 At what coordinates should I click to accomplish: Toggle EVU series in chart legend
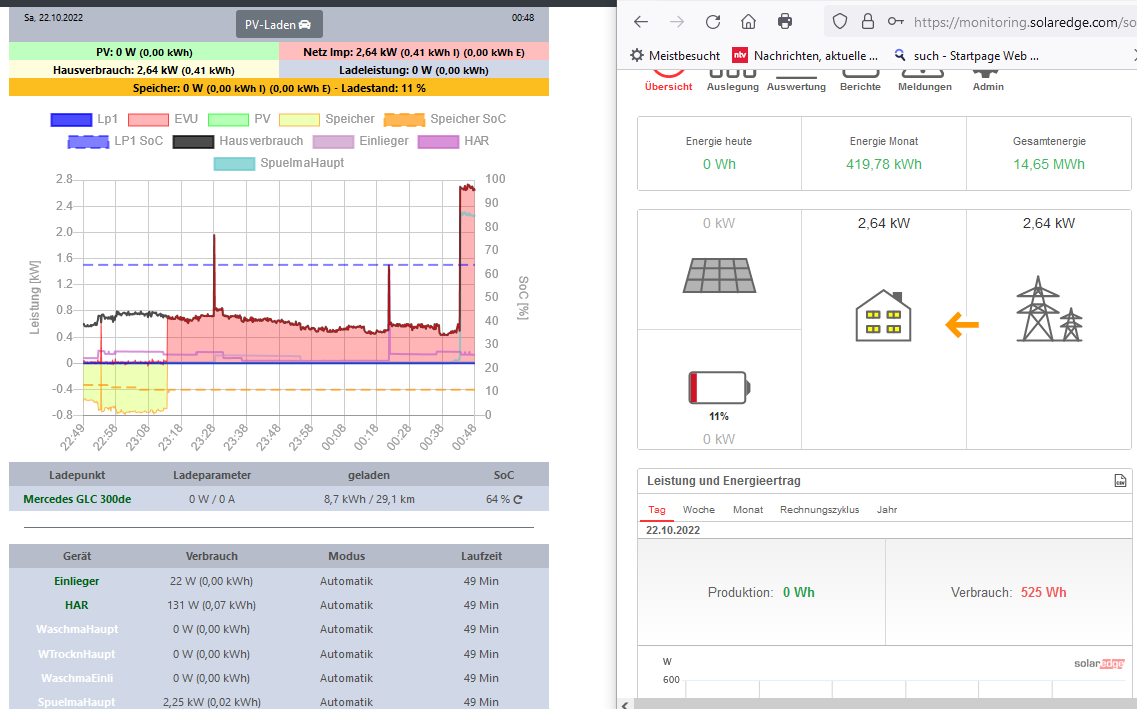186,119
